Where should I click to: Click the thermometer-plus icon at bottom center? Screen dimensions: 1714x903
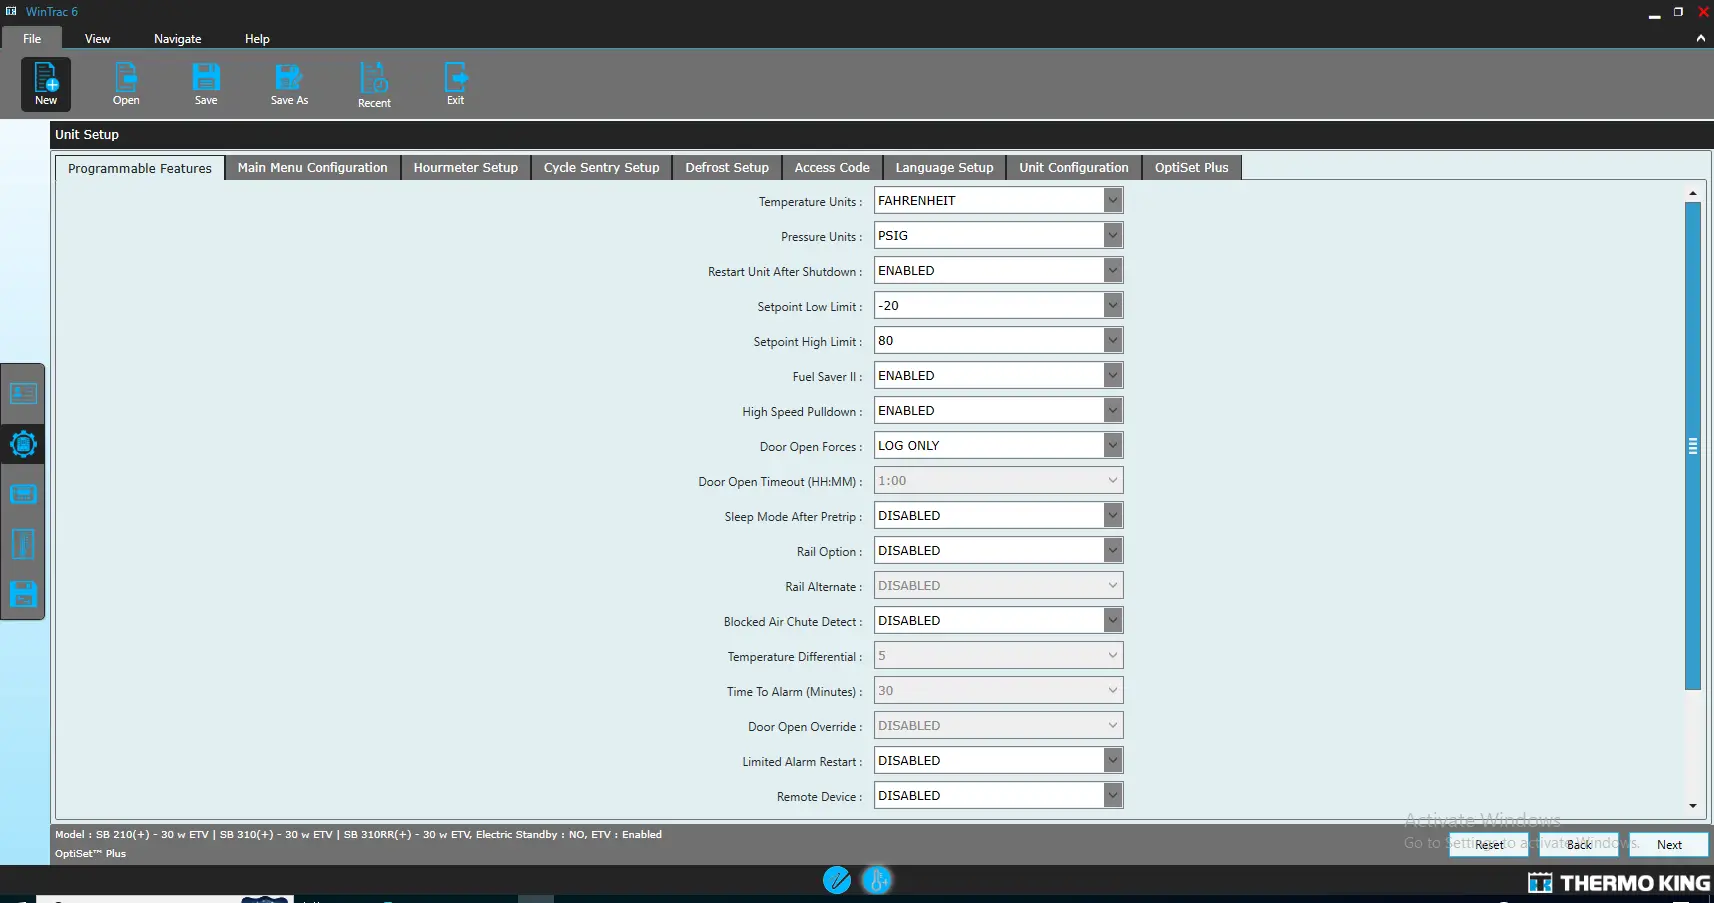875,880
